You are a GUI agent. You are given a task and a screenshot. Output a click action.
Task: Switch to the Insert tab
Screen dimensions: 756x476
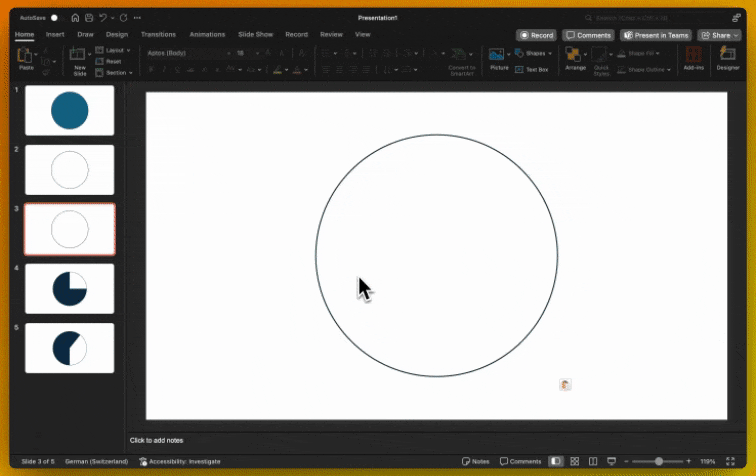pos(55,34)
